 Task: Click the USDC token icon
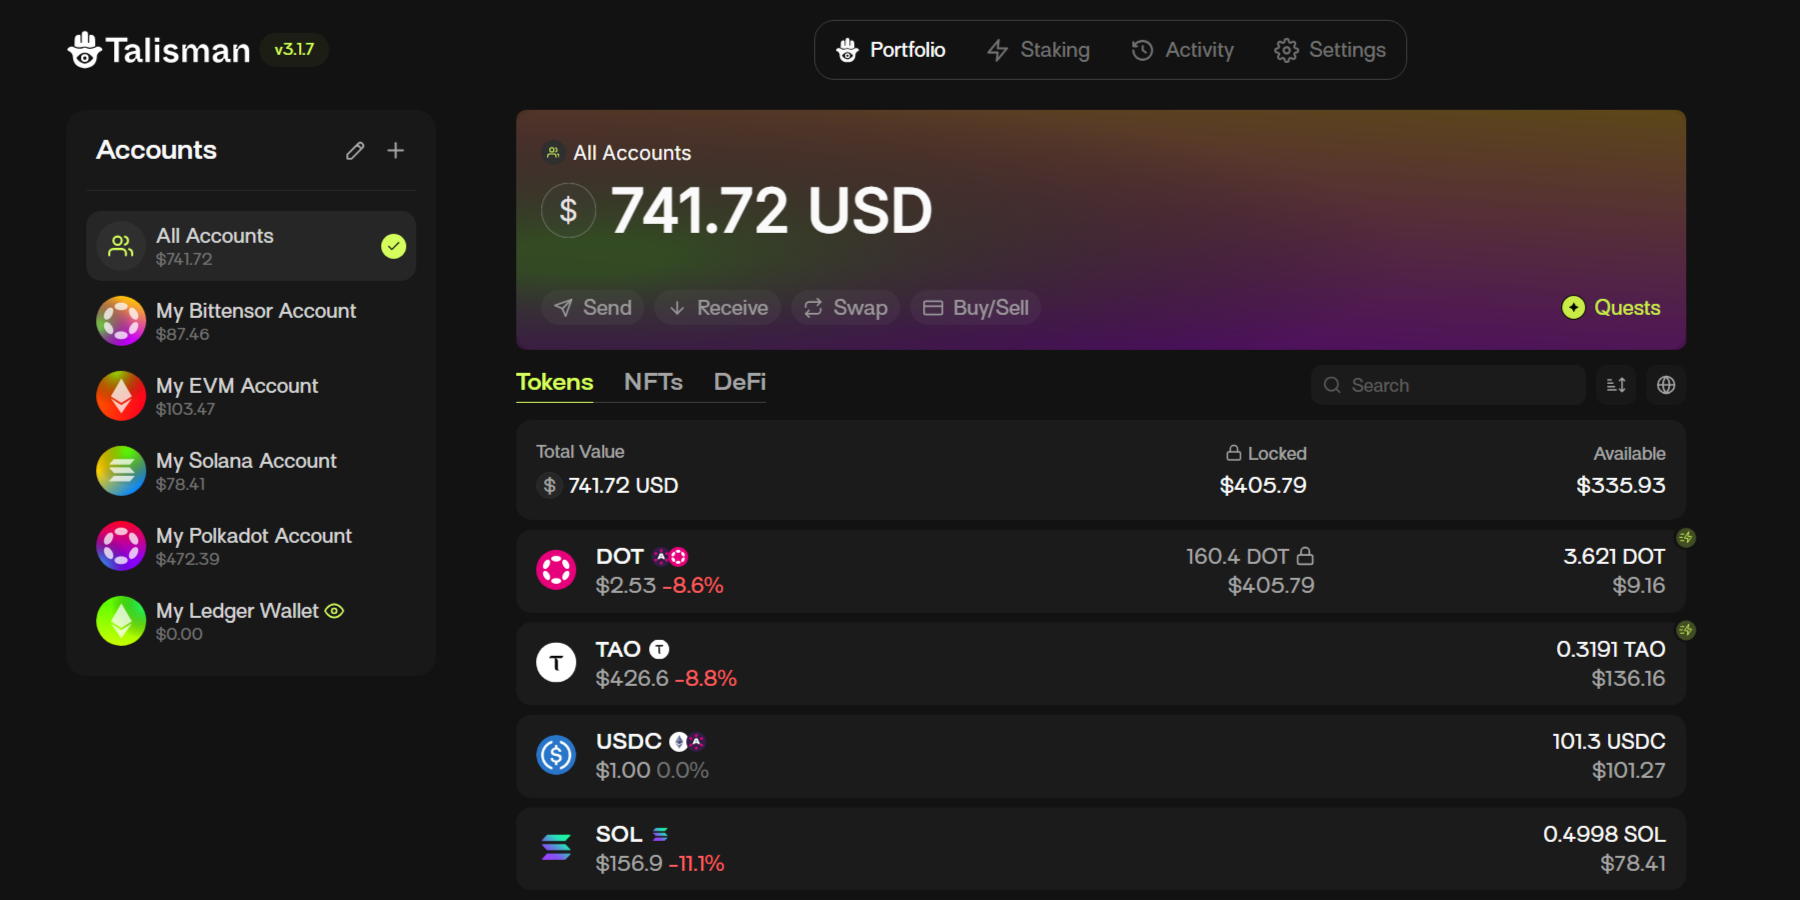(x=556, y=755)
